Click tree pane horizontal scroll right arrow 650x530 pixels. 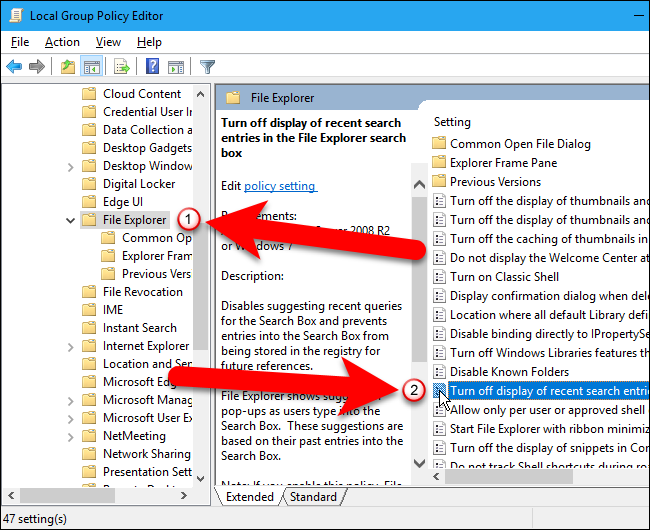pyautogui.click(x=184, y=496)
